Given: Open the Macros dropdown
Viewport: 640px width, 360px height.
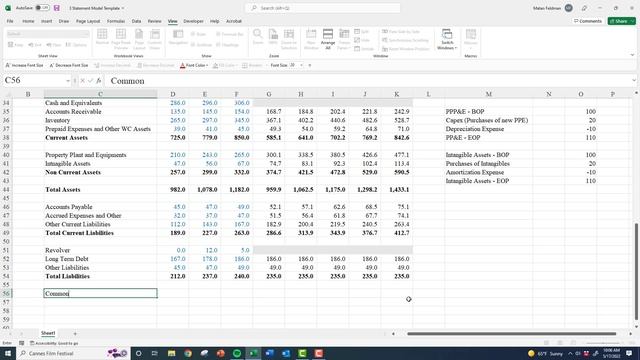Looking at the screenshot, I should point(471,39).
